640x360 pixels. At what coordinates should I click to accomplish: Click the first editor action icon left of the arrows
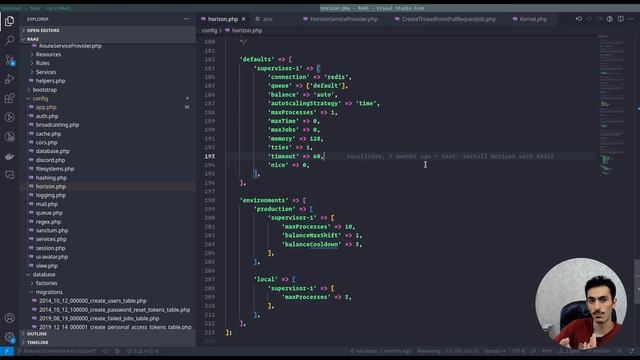click(579, 19)
